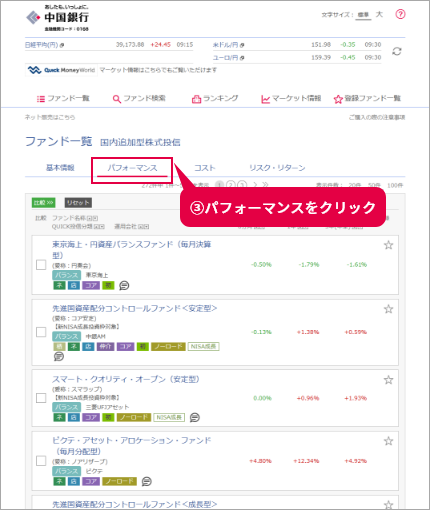Viewport: 430px width, 510px height.
Task: Click external link icon beside 日経平均(円)
Action: coord(62,45)
